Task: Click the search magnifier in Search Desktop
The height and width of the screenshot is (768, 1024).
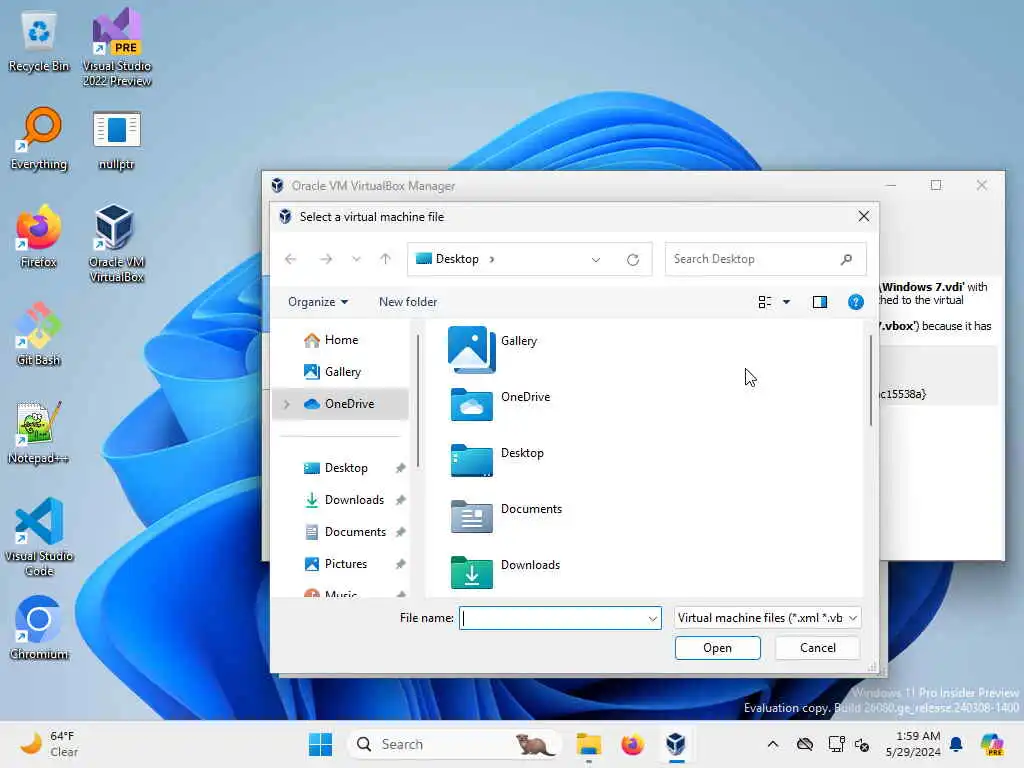Action: pos(846,259)
